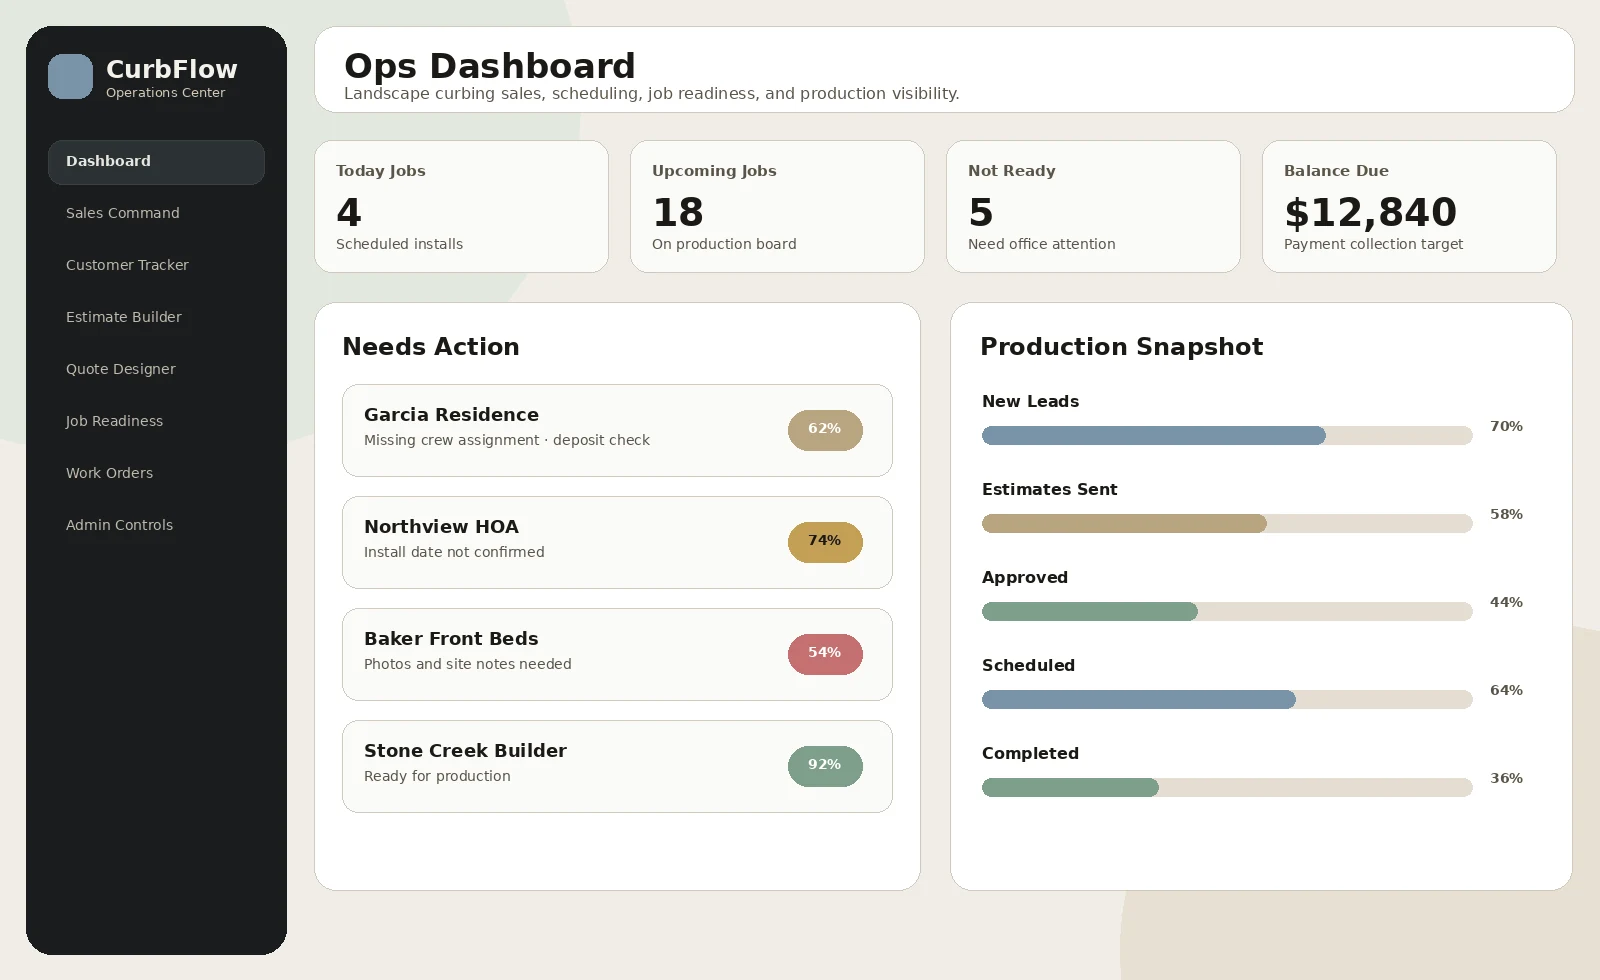The image size is (1600, 980).
Task: Click "Missing crew assignment · deposit check" text
Action: tap(507, 440)
